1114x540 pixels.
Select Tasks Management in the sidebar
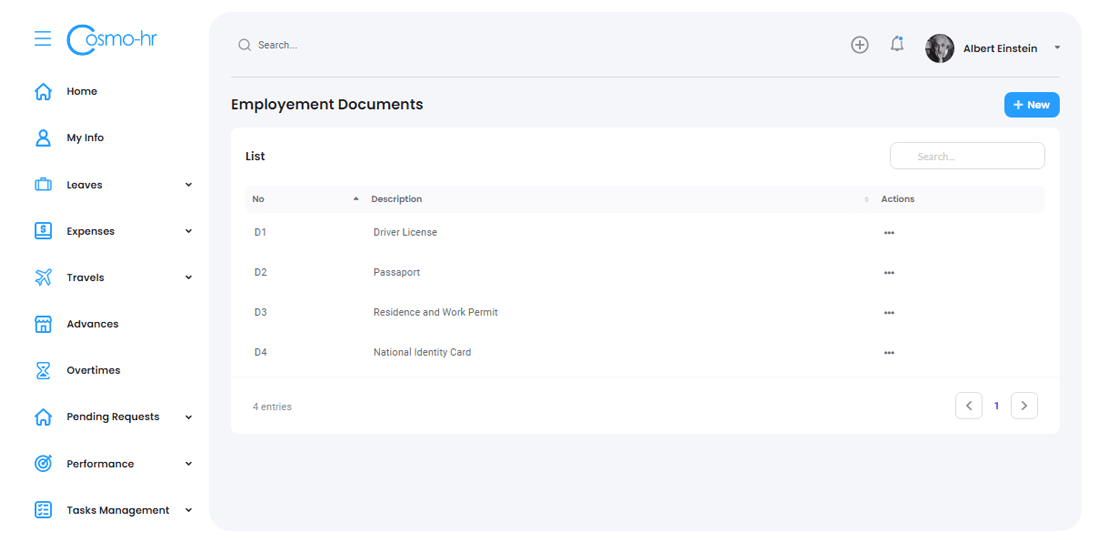(118, 510)
